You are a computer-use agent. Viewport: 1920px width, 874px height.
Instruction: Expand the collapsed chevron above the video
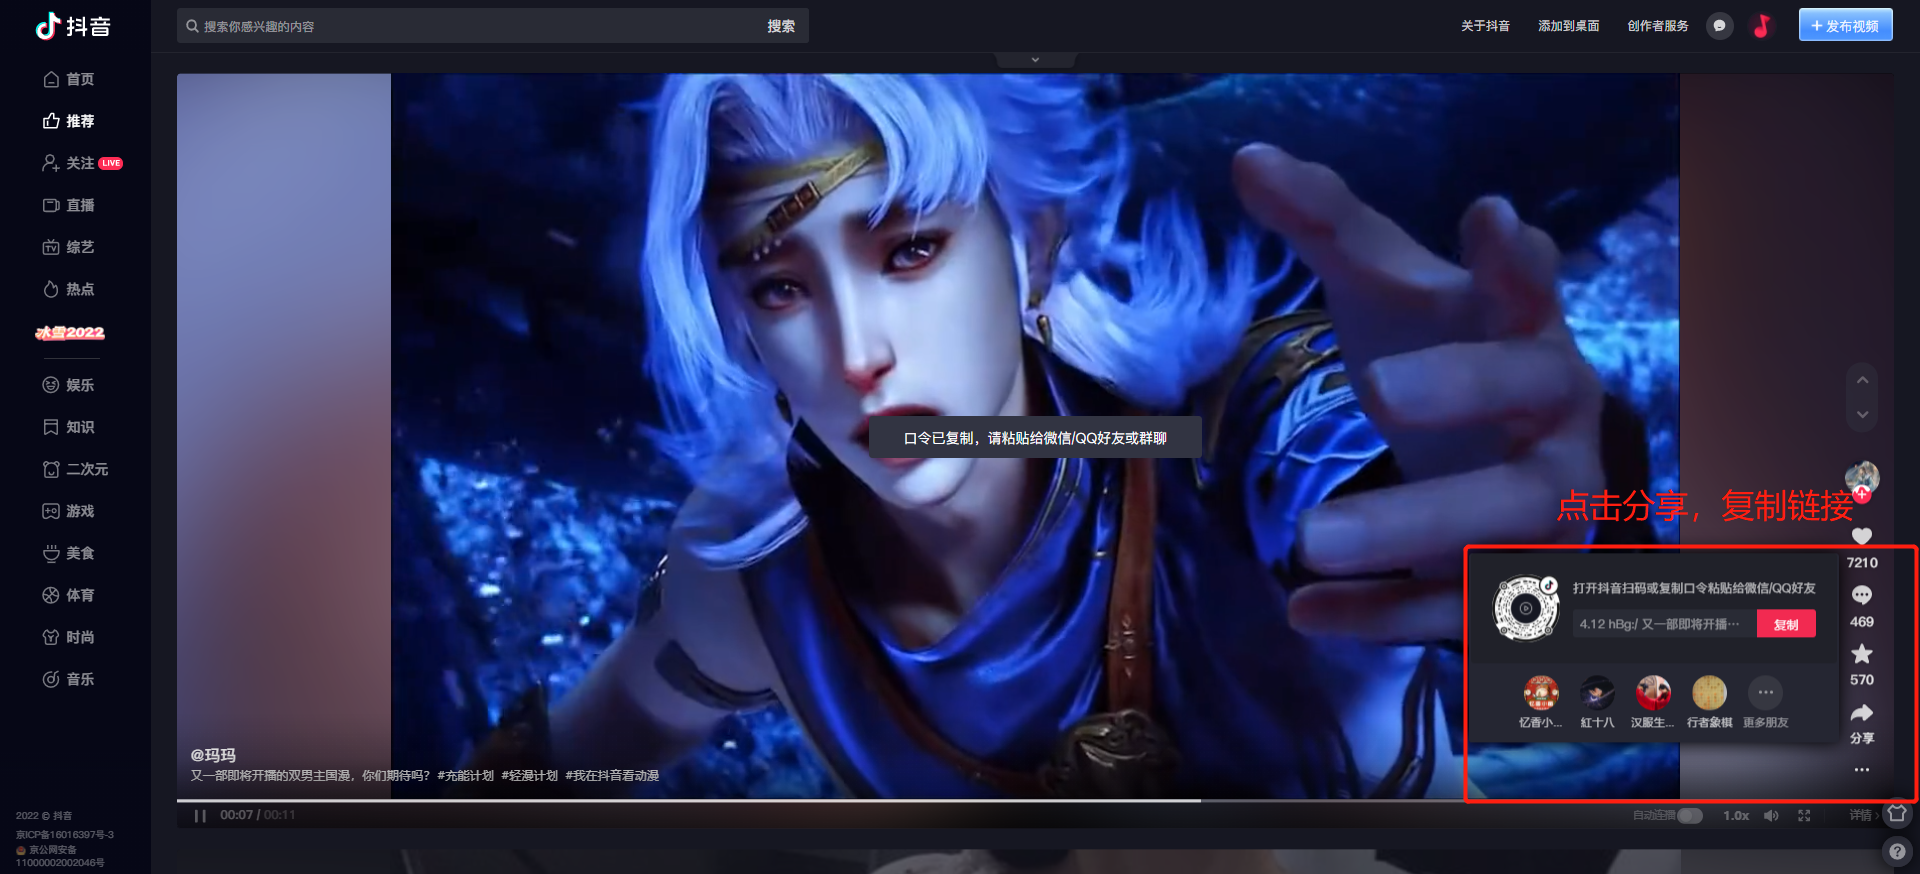coord(1035,60)
